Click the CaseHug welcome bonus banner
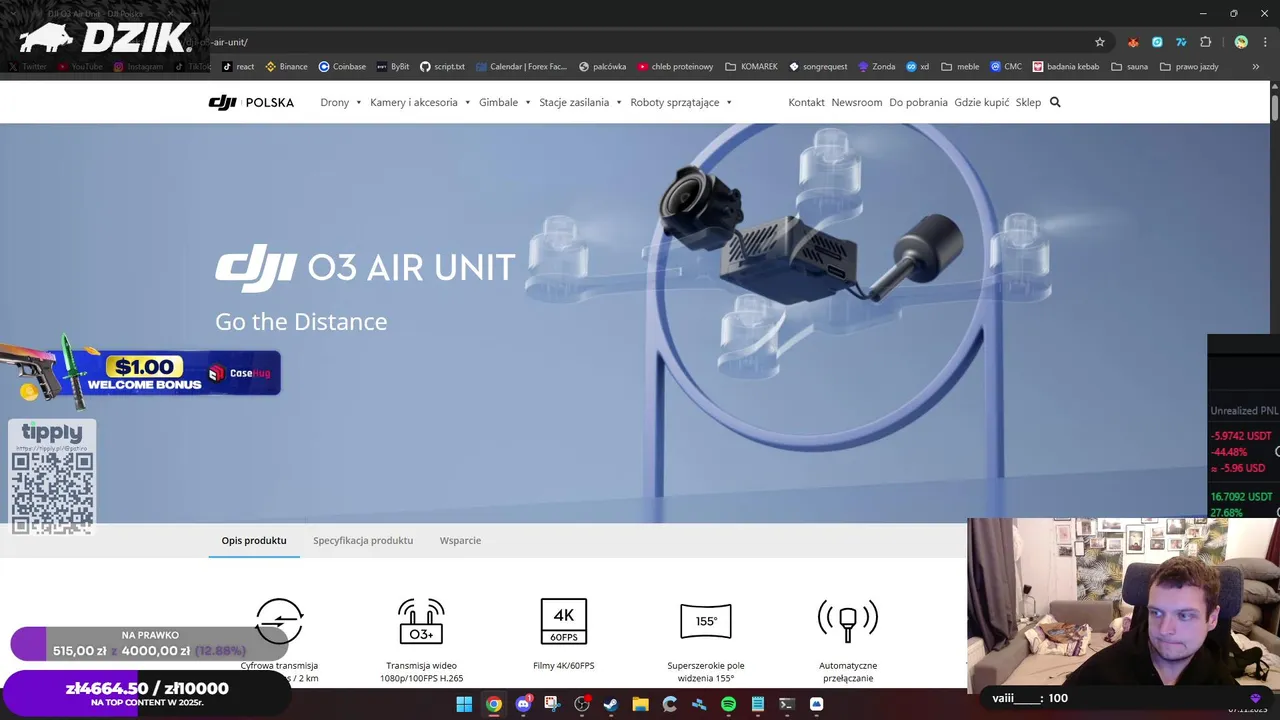1280x720 pixels. tap(140, 372)
